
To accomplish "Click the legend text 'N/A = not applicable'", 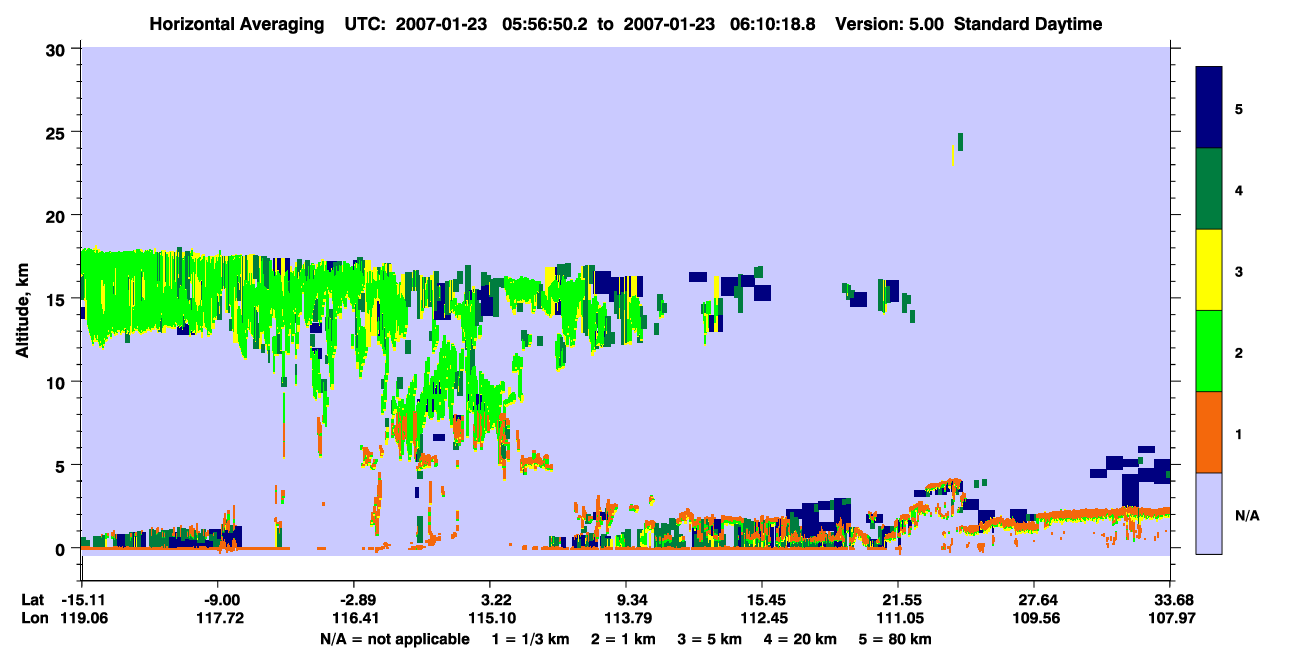I will point(395,639).
